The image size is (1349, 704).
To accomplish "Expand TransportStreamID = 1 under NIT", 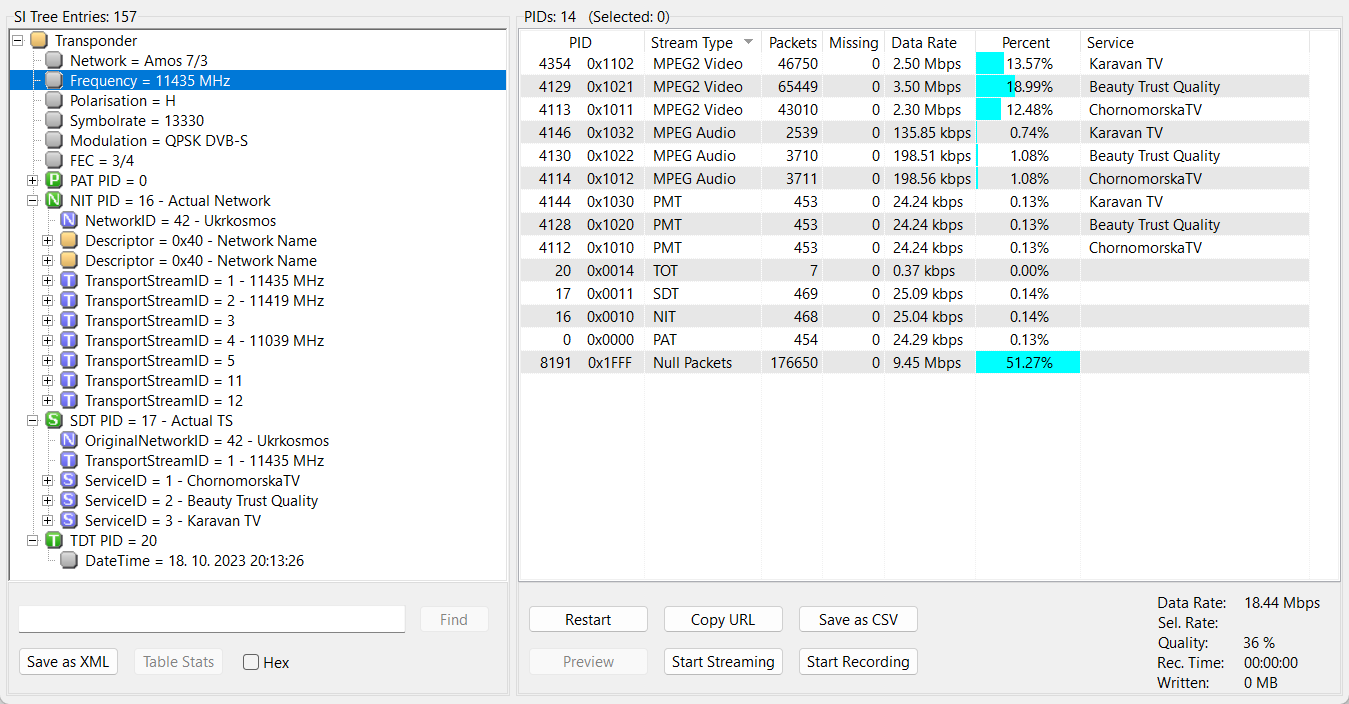I will (48, 281).
